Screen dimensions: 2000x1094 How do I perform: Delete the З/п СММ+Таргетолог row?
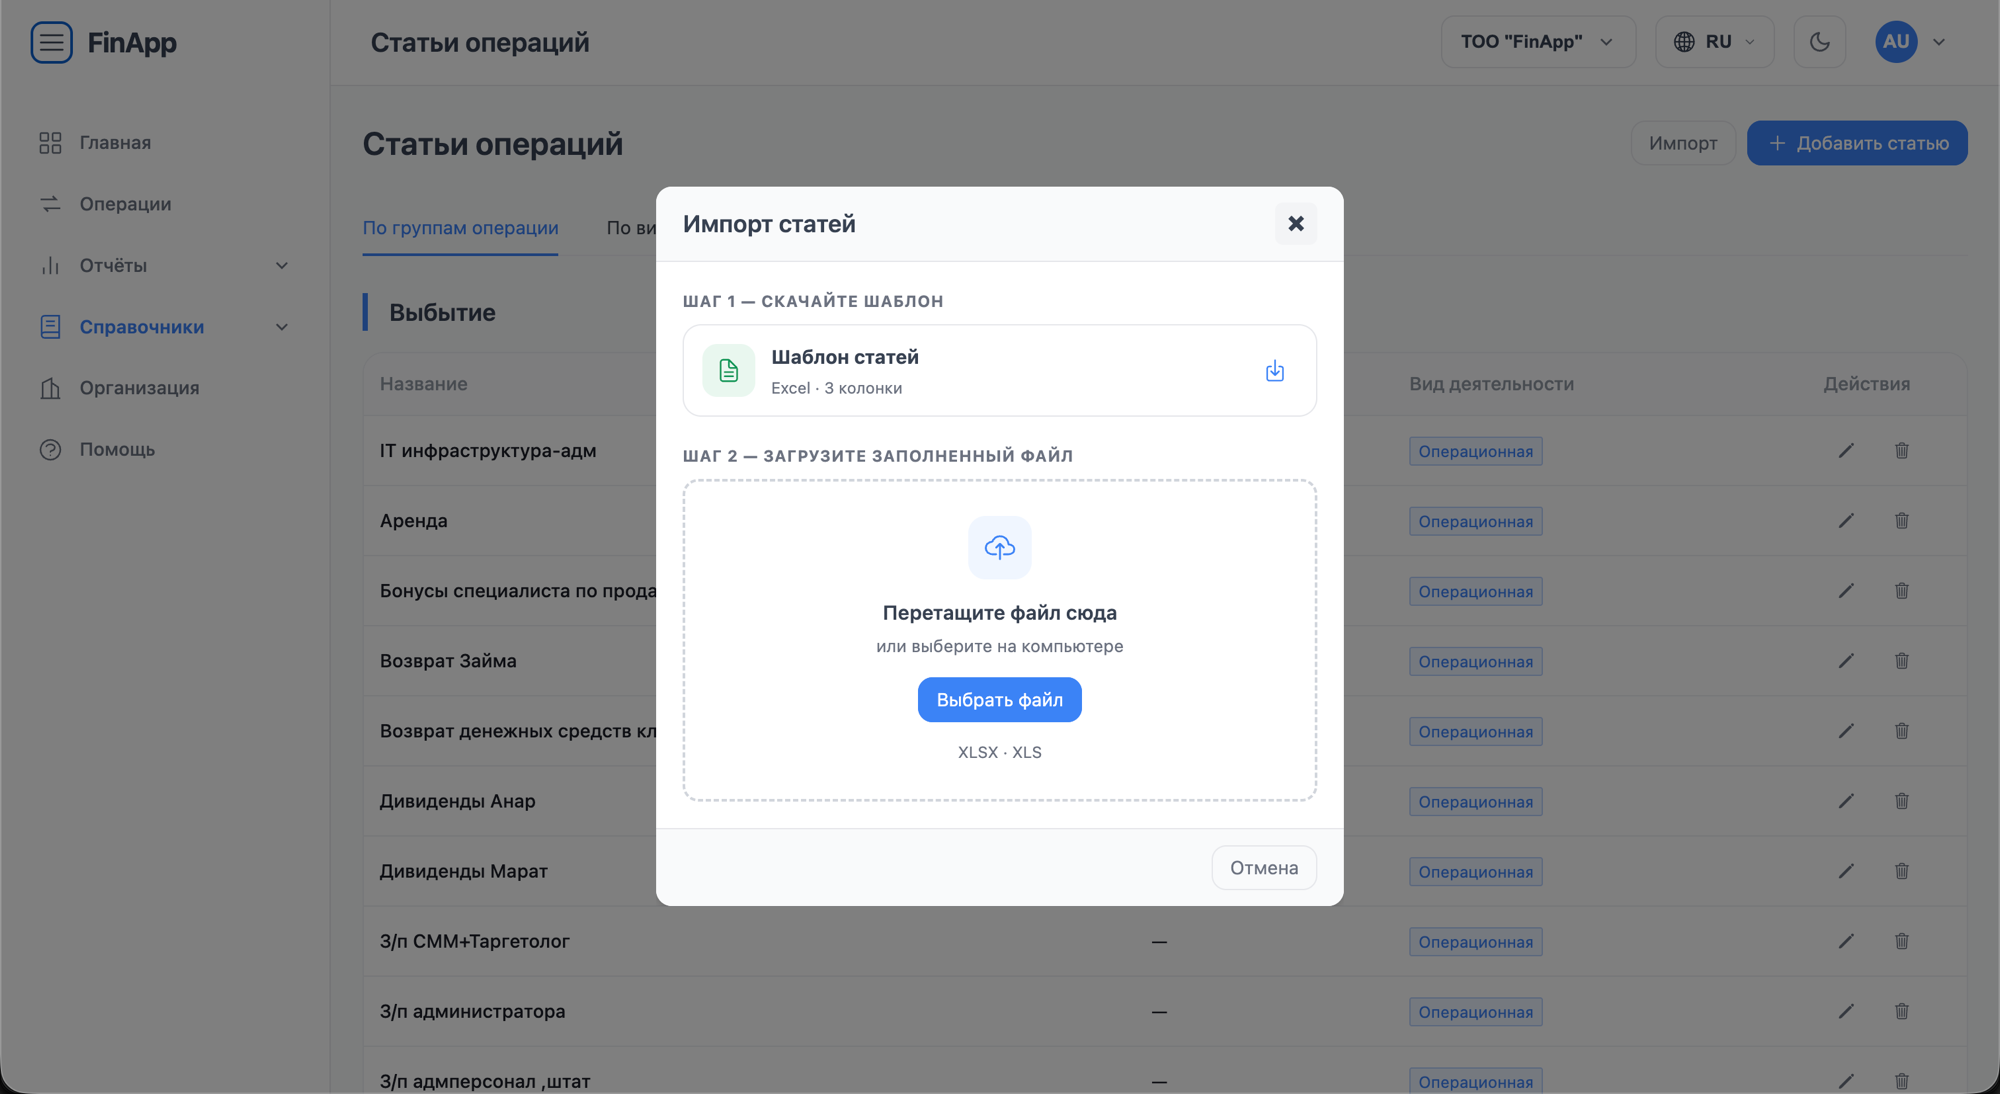pos(1901,941)
